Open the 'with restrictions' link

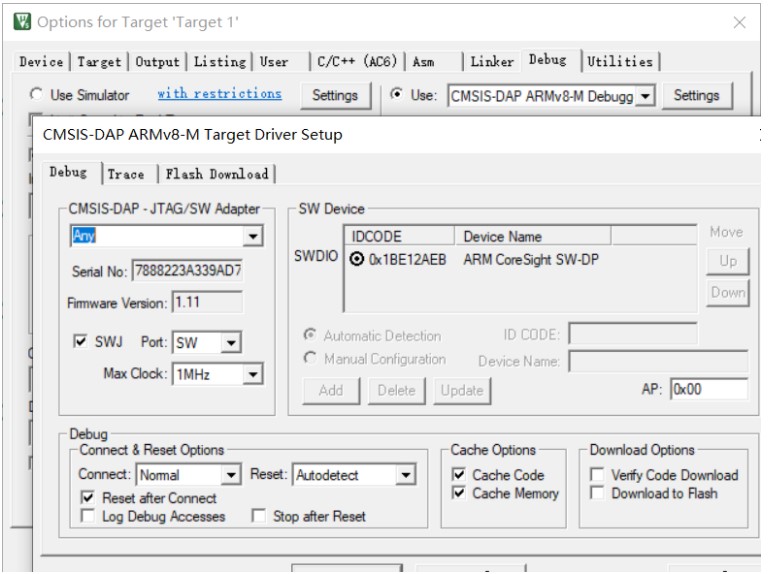point(219,94)
